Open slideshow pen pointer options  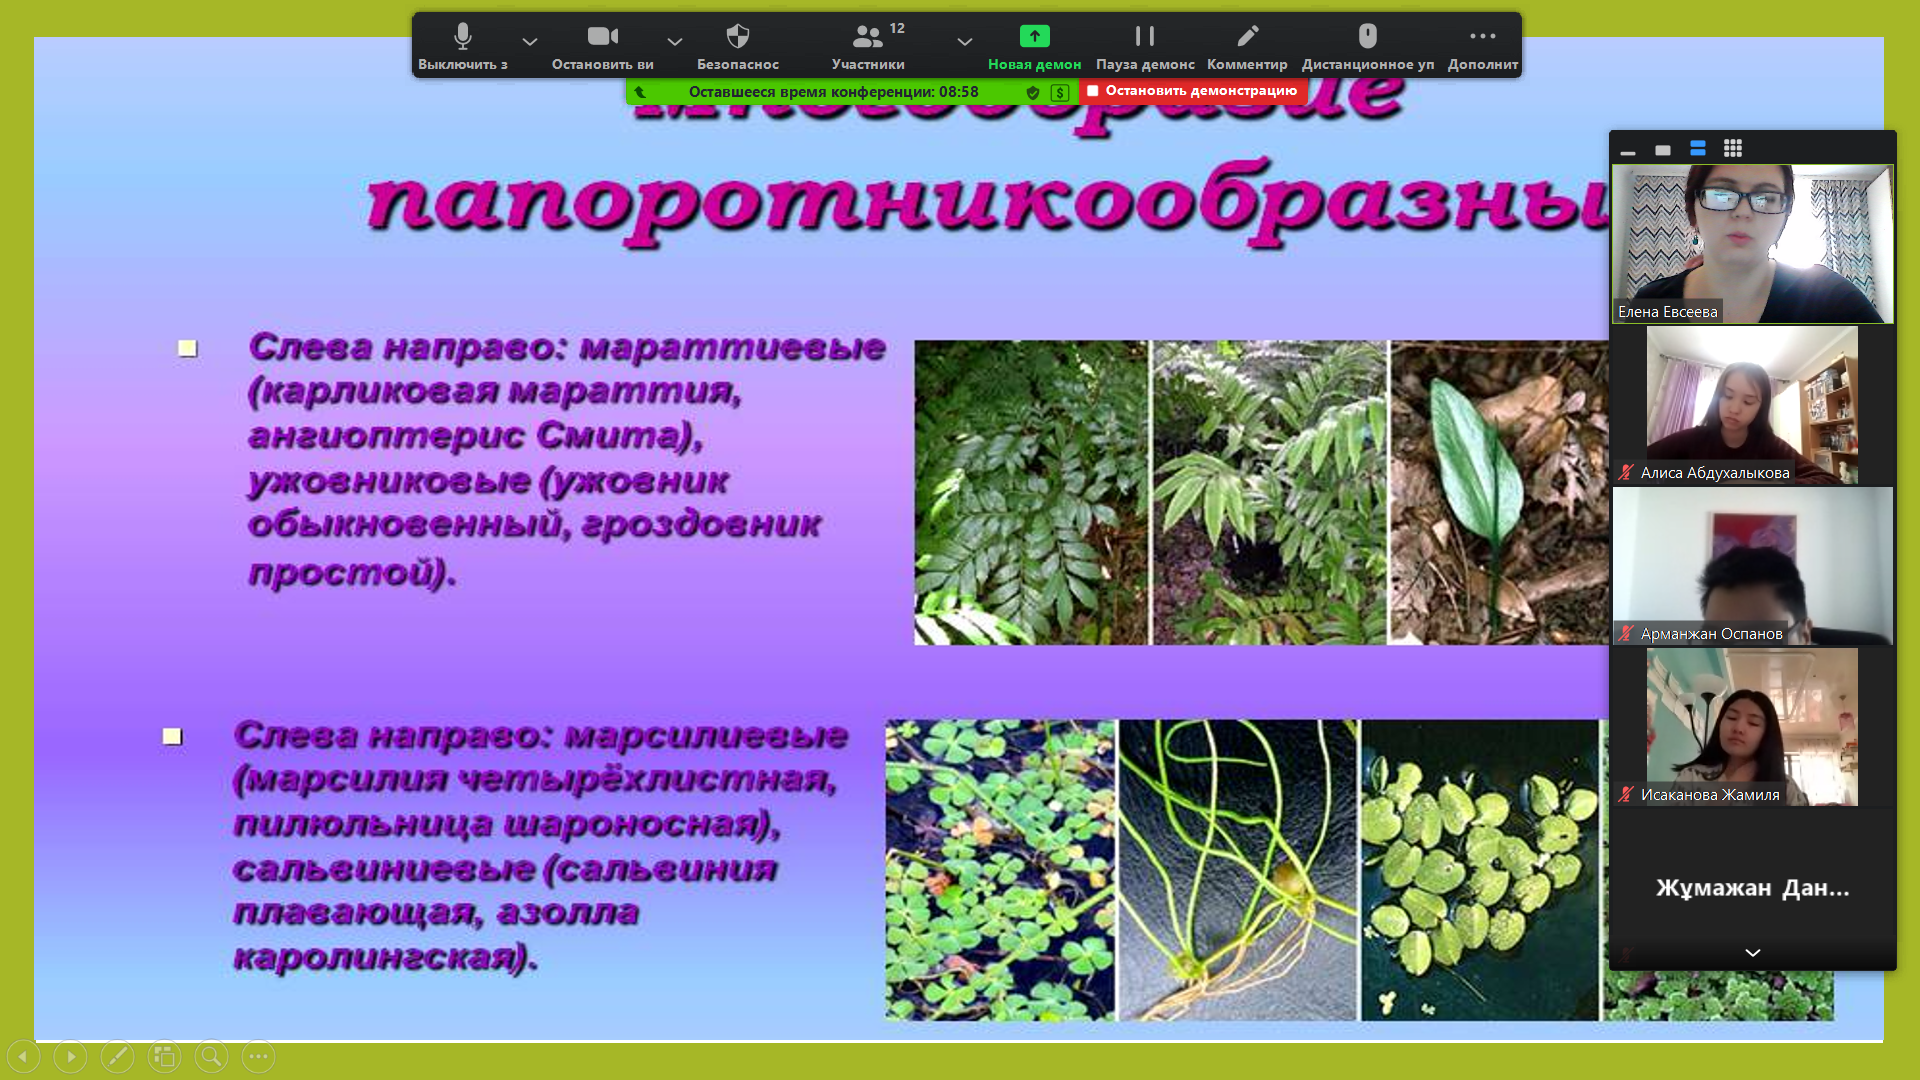pyautogui.click(x=117, y=1056)
